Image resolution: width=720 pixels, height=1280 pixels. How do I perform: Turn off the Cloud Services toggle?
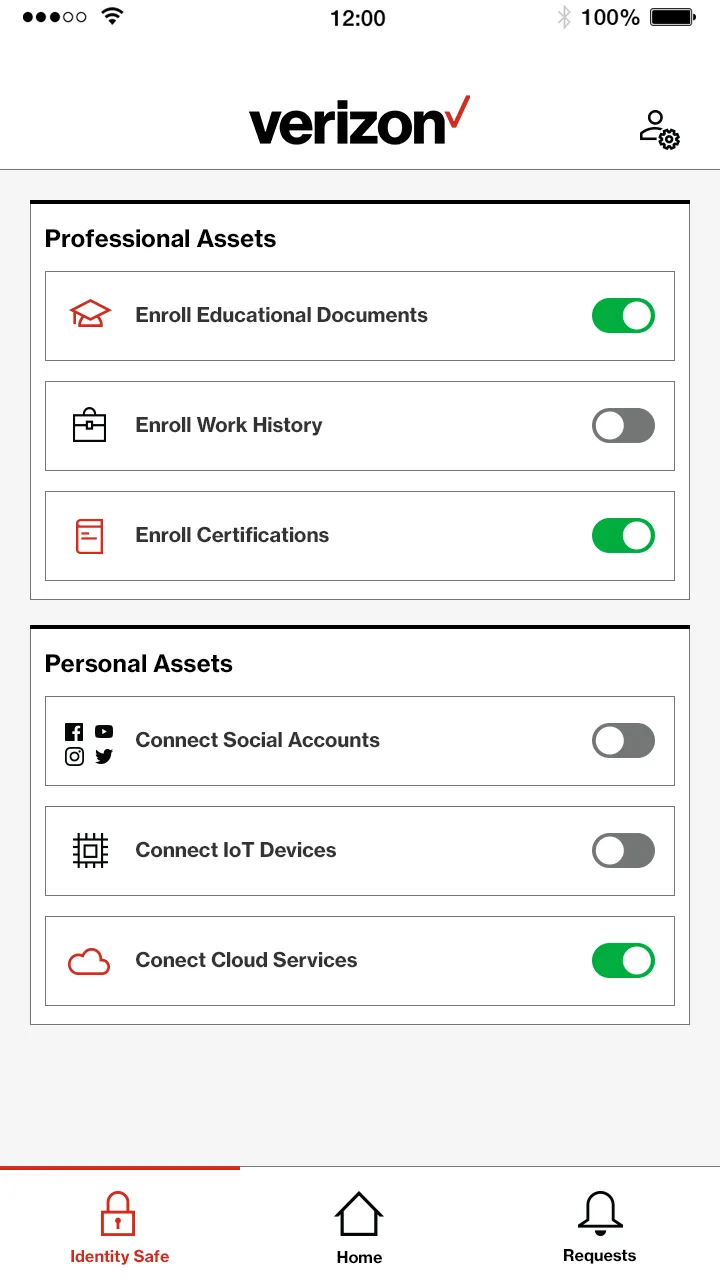pyautogui.click(x=623, y=961)
